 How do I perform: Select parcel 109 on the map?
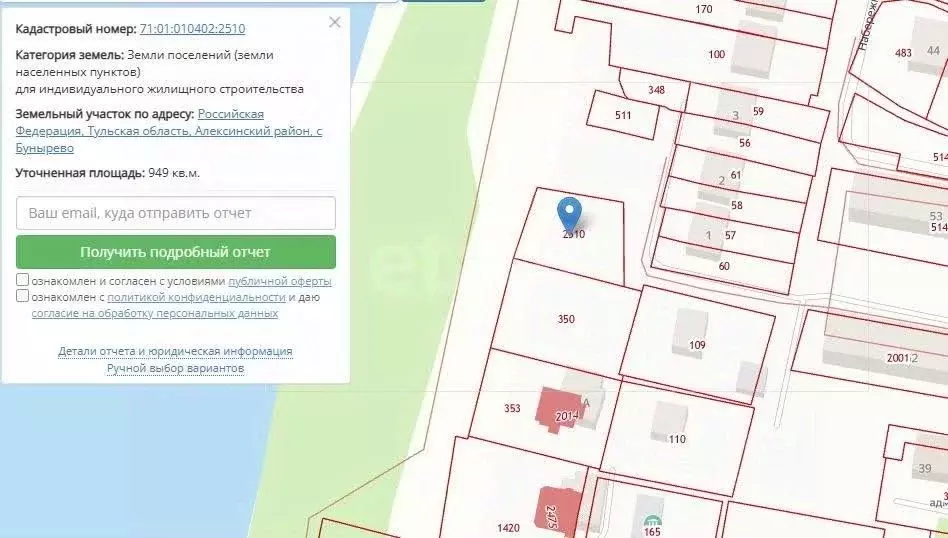coord(697,345)
